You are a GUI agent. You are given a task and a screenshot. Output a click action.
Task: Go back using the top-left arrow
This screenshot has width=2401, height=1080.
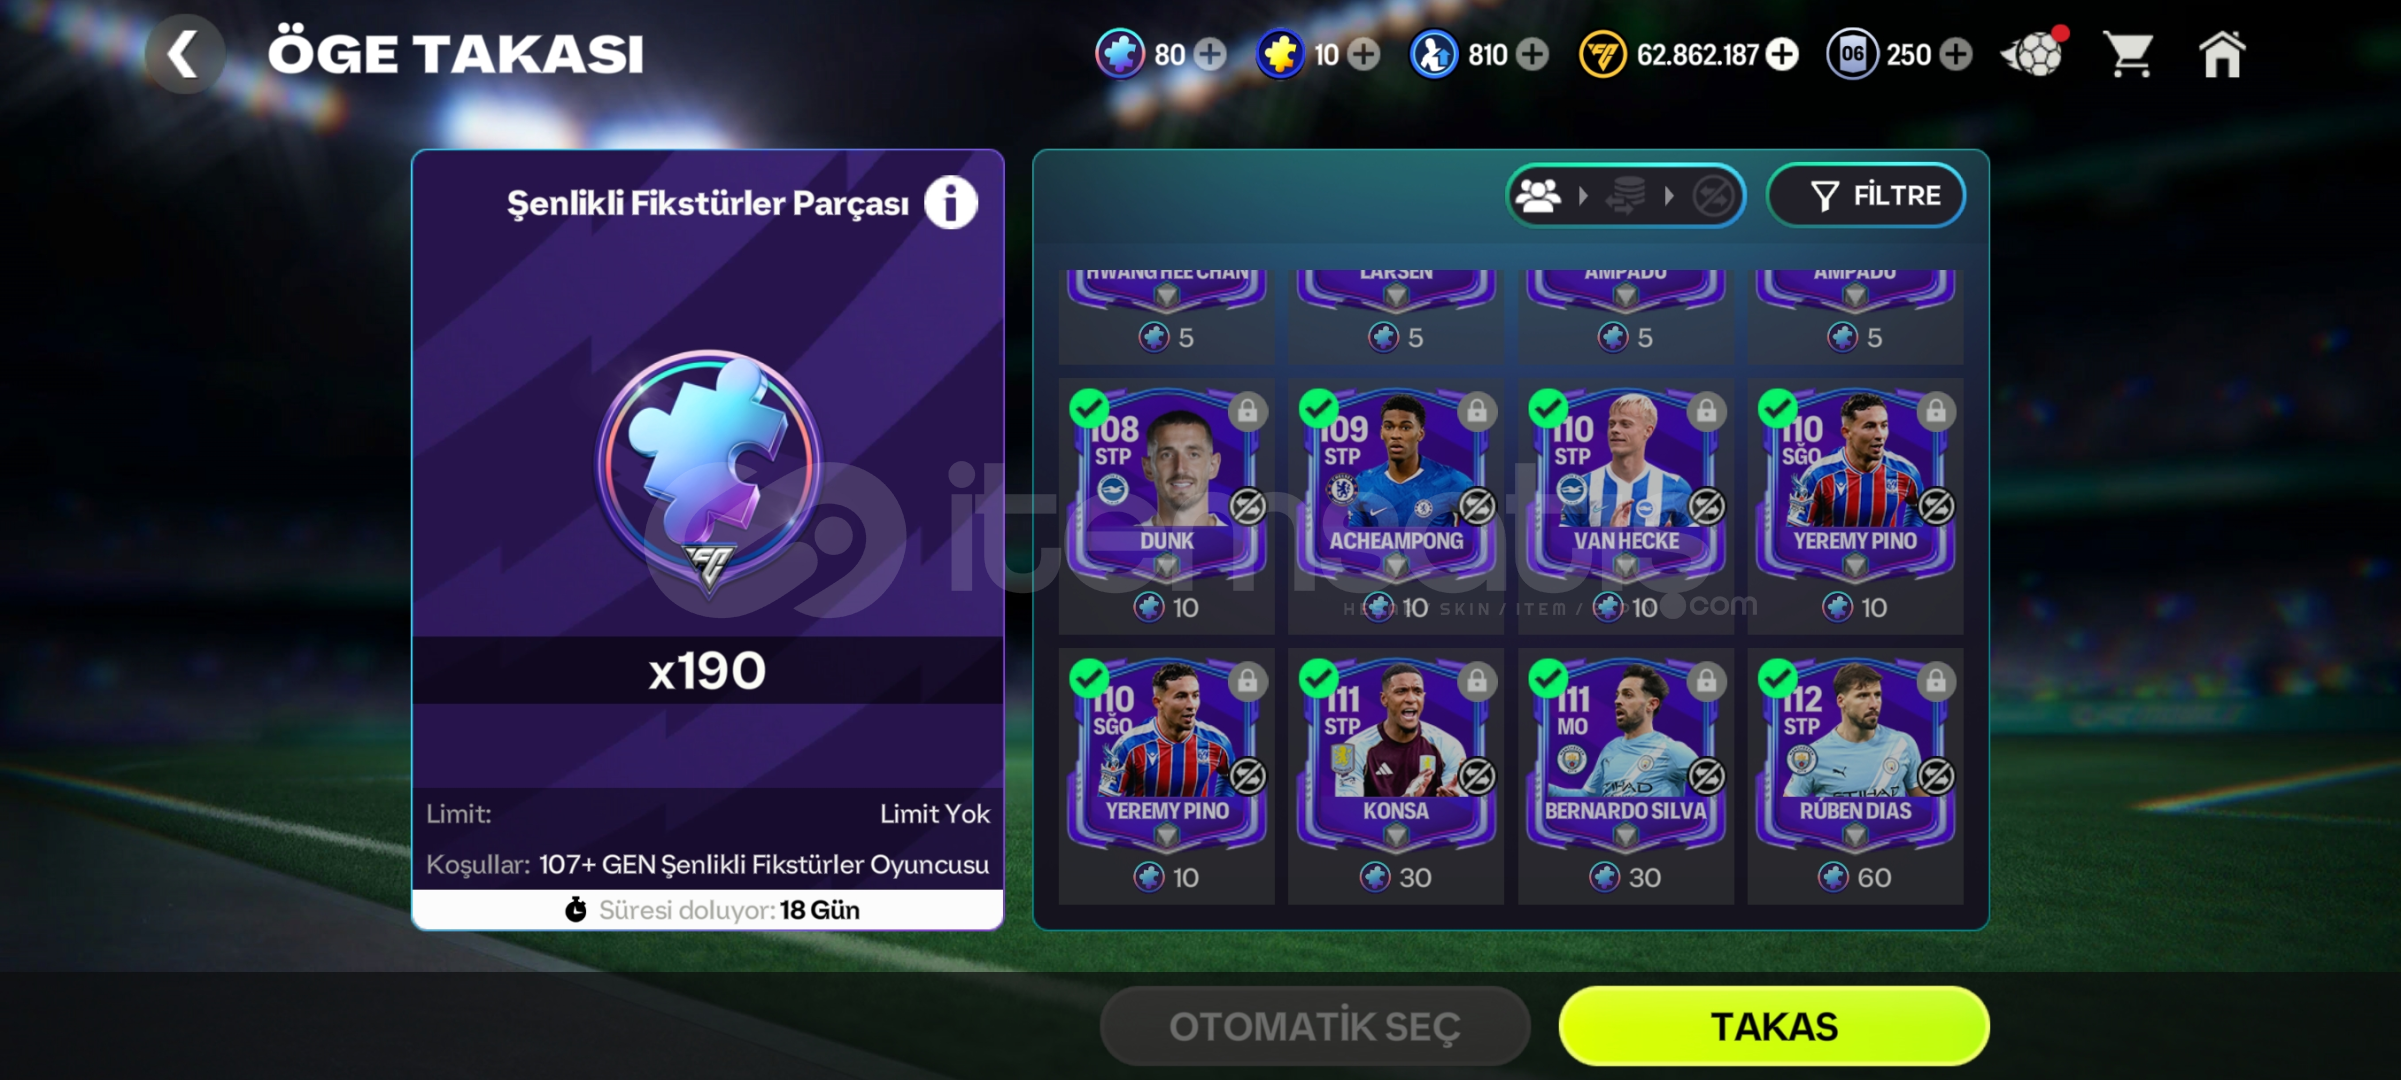pos(185,54)
